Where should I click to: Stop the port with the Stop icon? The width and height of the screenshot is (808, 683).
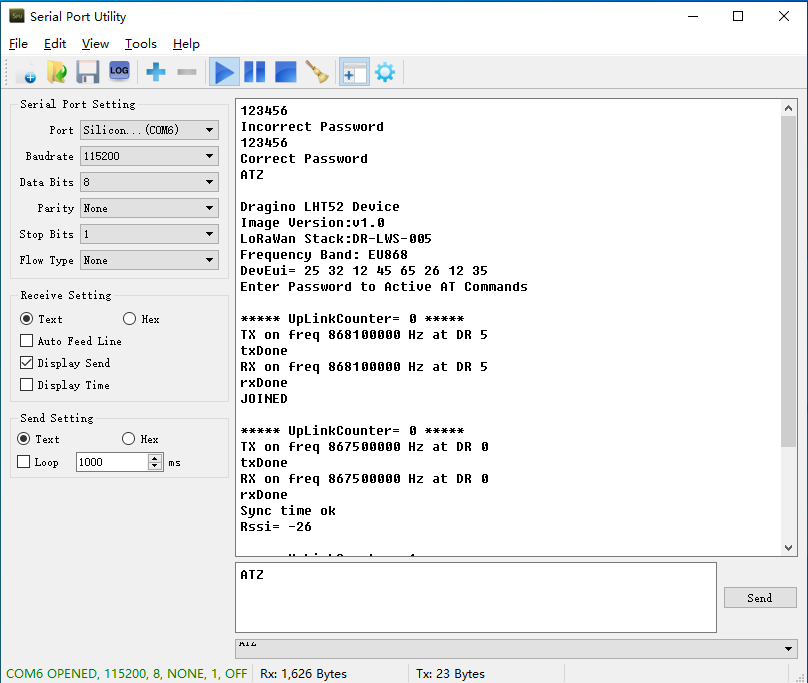pyautogui.click(x=285, y=72)
